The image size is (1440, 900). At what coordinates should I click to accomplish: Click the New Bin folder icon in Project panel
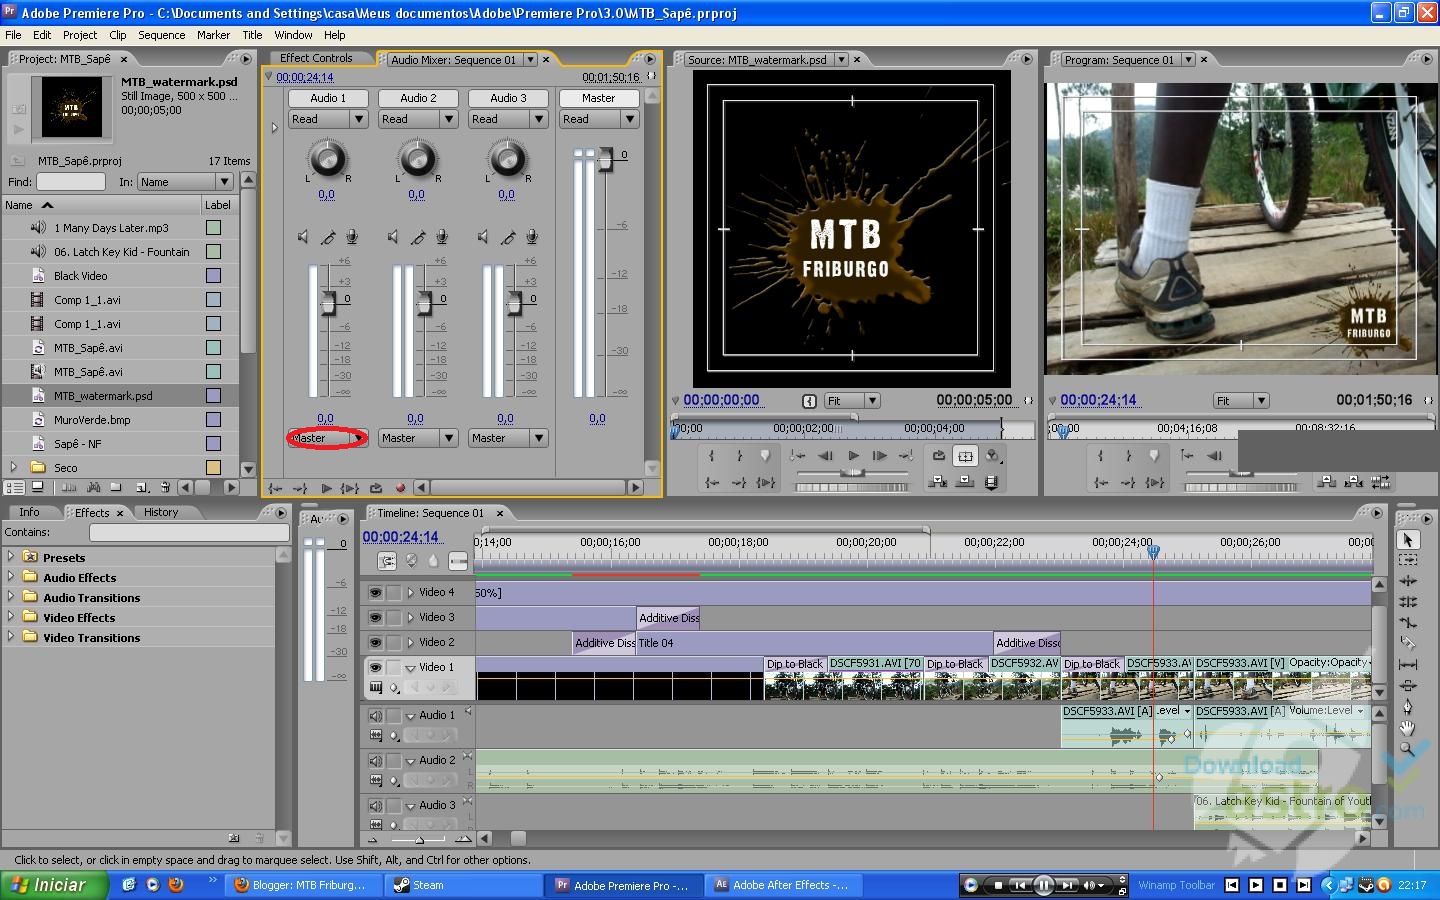pyautogui.click(x=116, y=487)
